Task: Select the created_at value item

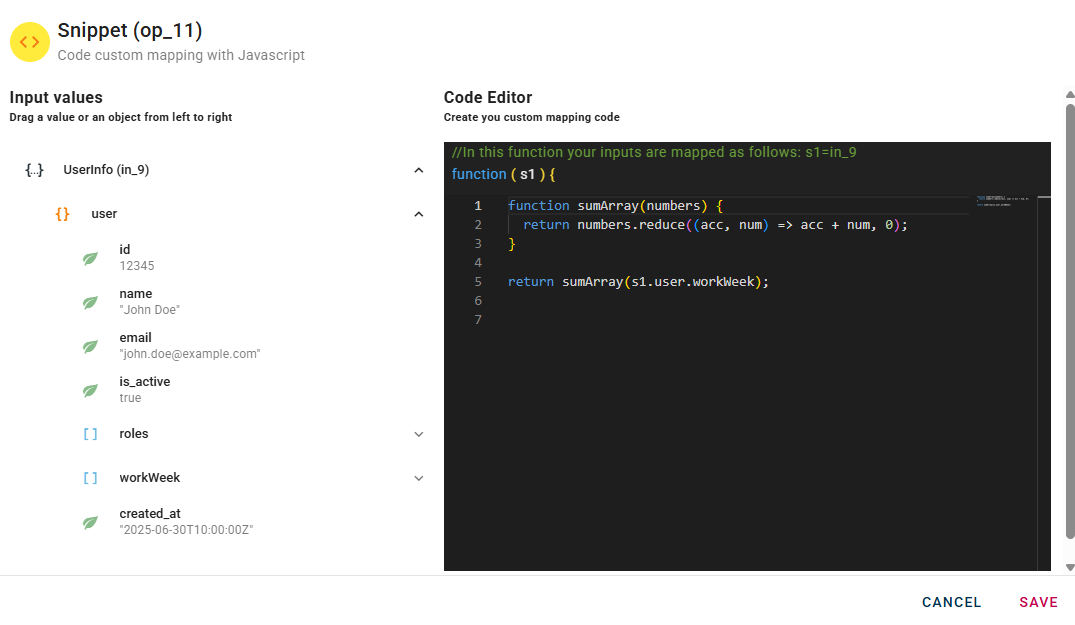Action: pos(186,522)
